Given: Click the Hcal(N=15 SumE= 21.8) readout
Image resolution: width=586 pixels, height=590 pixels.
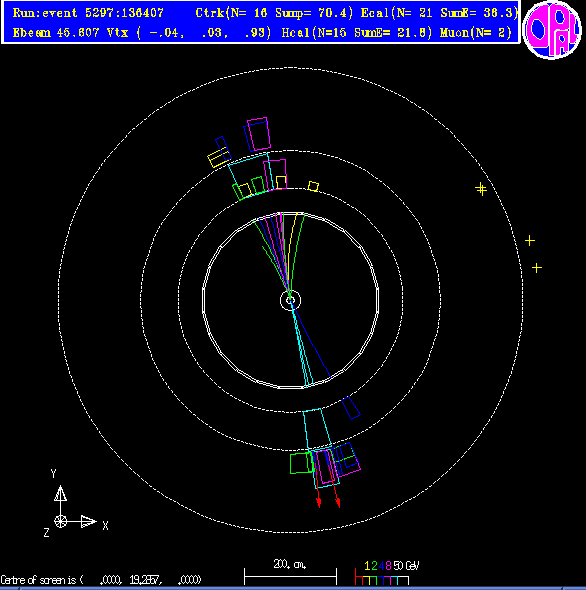Looking at the screenshot, I should 357,33.
